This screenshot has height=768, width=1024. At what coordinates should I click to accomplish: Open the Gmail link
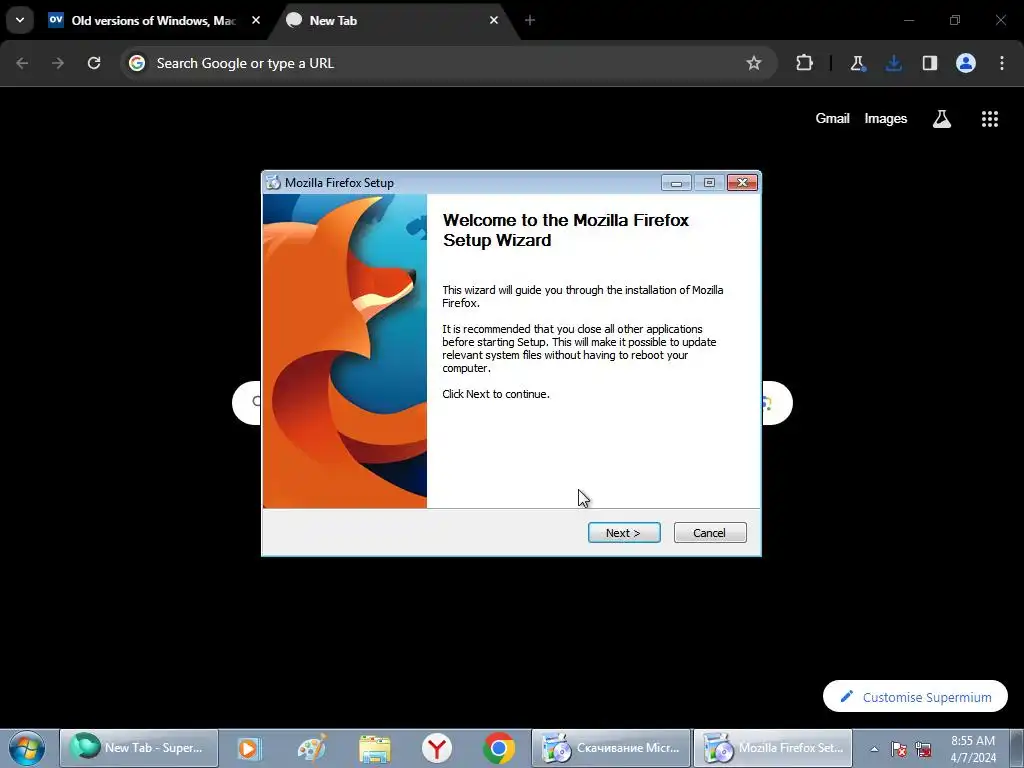tap(832, 119)
